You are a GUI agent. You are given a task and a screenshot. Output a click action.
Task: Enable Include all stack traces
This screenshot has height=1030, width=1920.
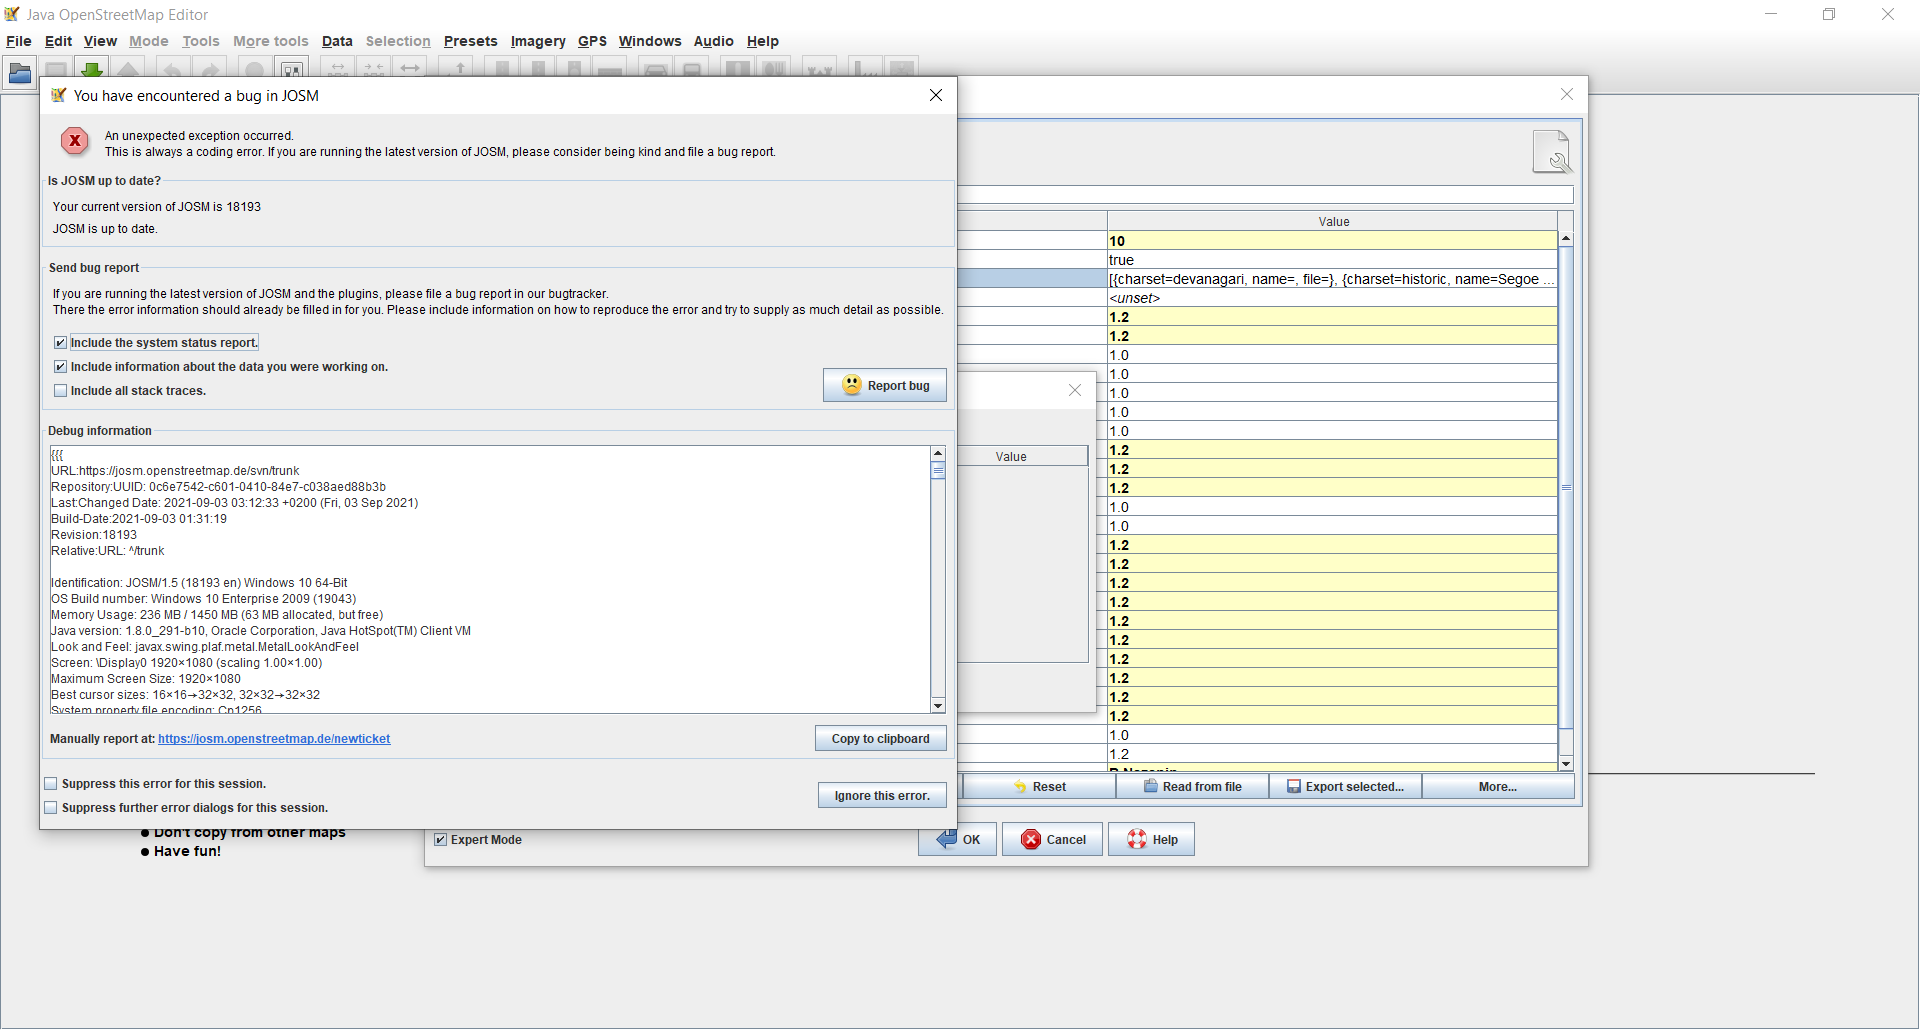coord(61,391)
